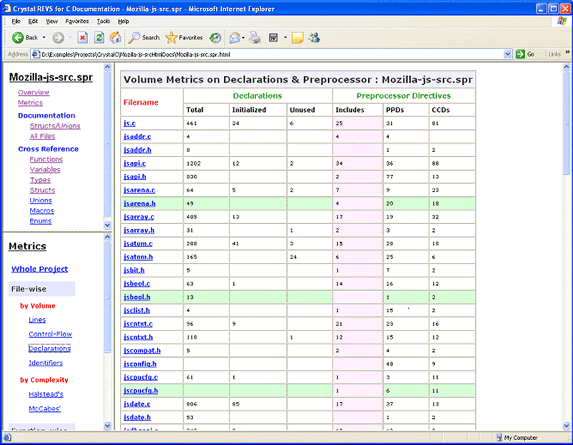Open the Declarations volume metrics link
The width and height of the screenshot is (573, 445).
pyautogui.click(x=49, y=349)
